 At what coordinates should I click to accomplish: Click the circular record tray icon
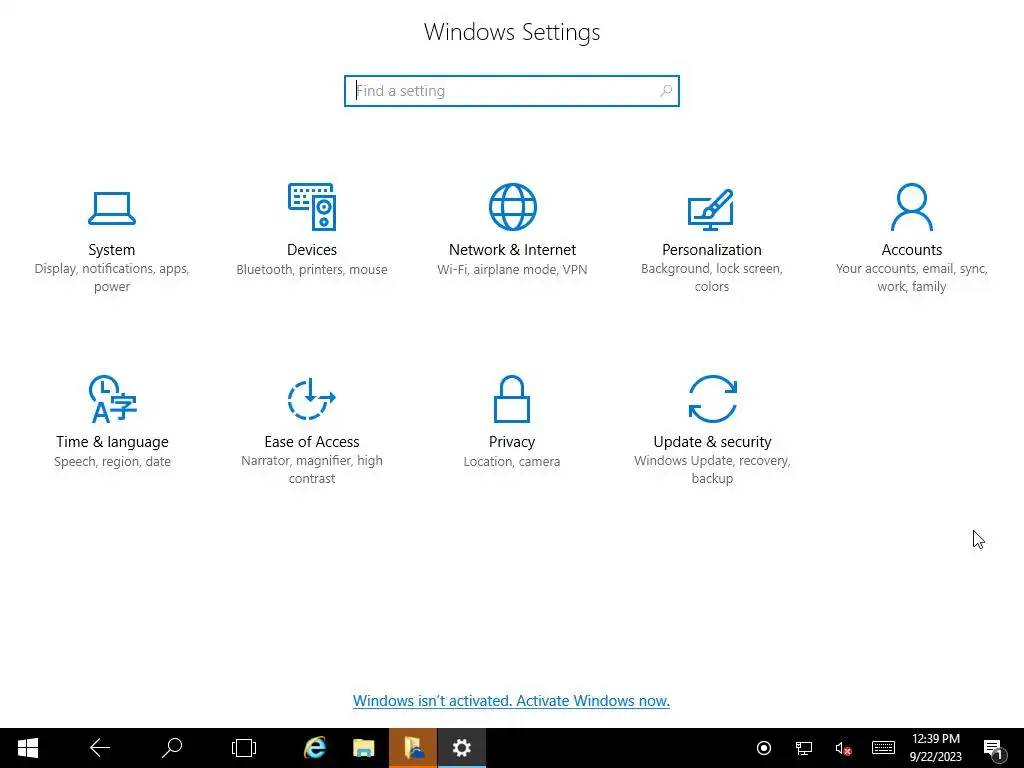click(x=764, y=748)
